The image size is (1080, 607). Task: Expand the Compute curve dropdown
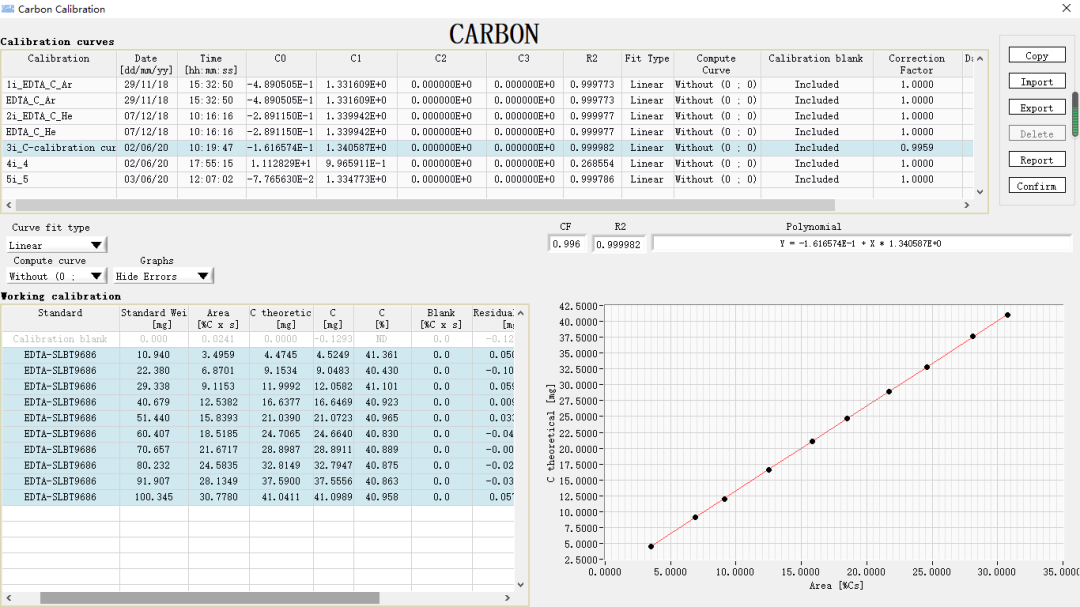pos(57,276)
